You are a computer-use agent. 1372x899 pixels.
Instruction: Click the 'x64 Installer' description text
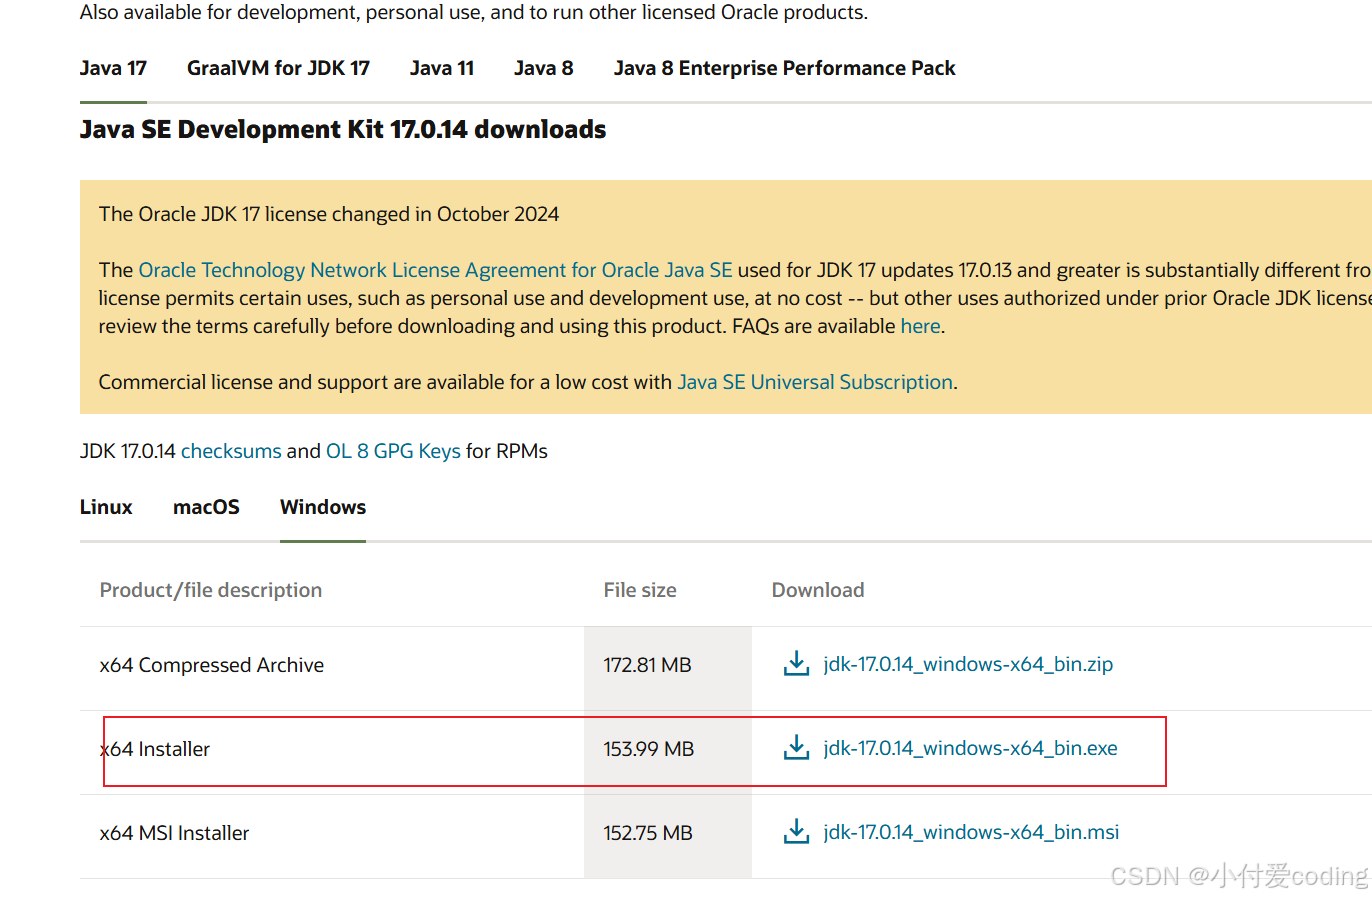coord(155,749)
